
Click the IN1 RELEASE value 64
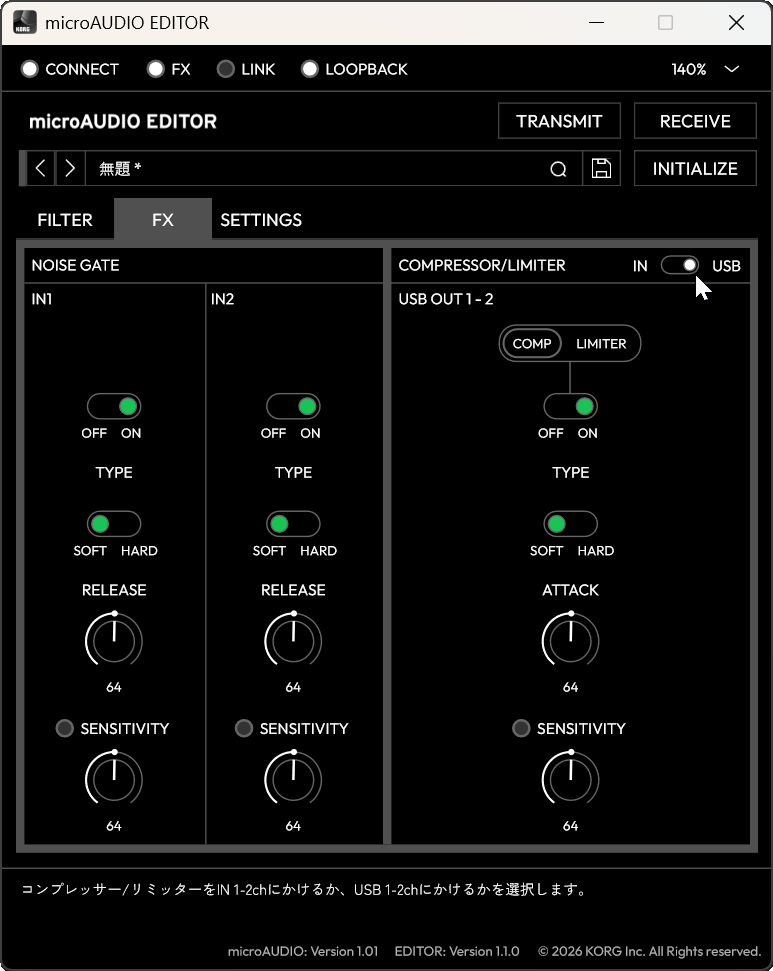click(114, 687)
